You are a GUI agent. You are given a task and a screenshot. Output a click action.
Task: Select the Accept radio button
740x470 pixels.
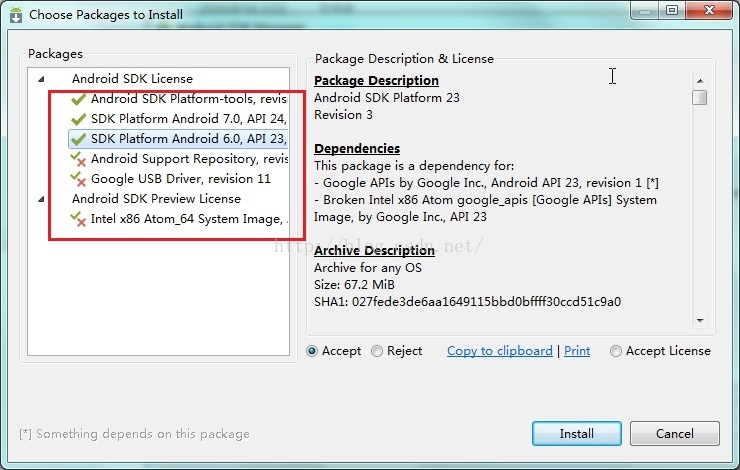(312, 351)
